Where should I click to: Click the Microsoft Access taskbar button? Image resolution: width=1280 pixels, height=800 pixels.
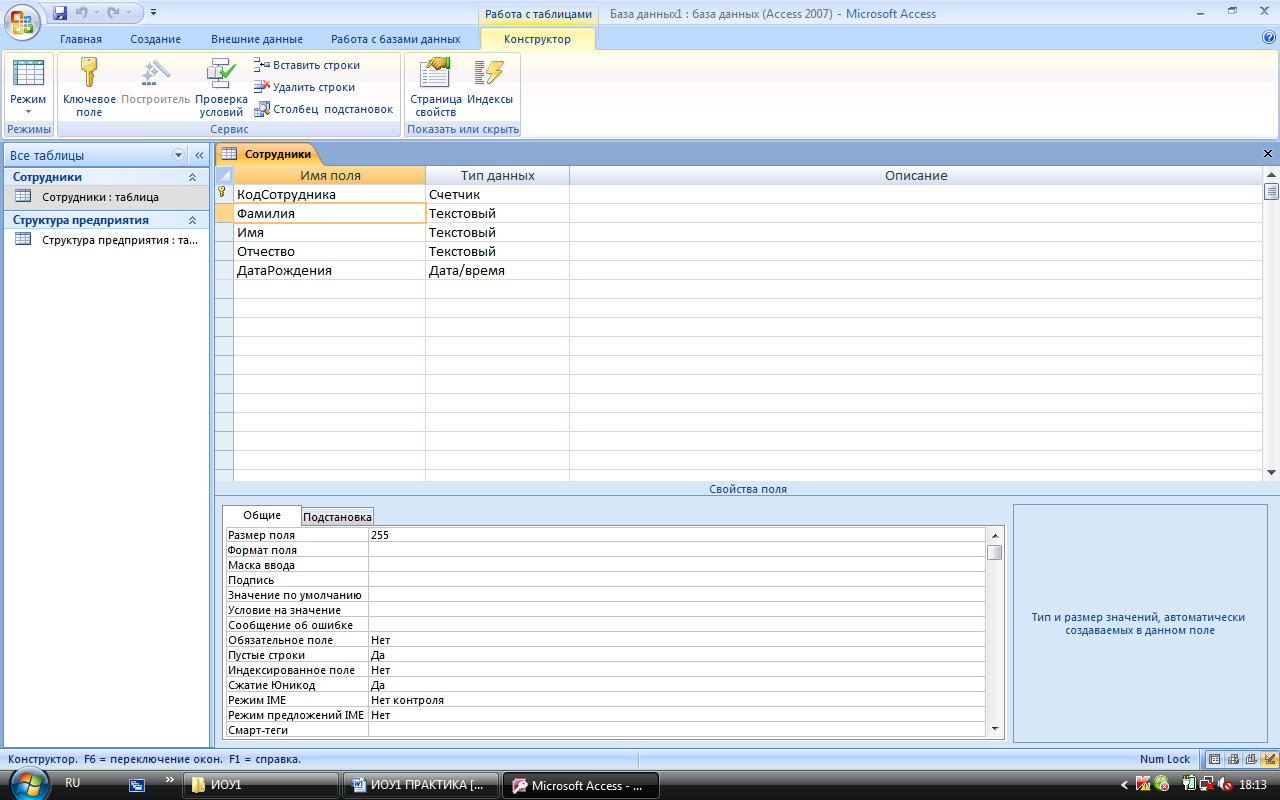pos(580,785)
